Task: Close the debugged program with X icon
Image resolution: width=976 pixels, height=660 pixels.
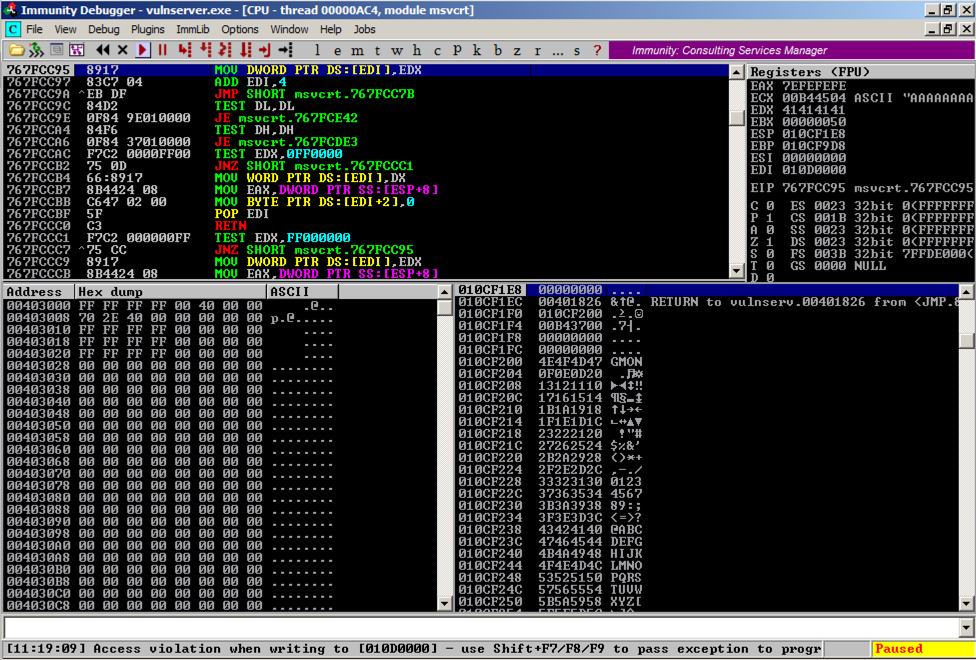Action: coord(122,50)
